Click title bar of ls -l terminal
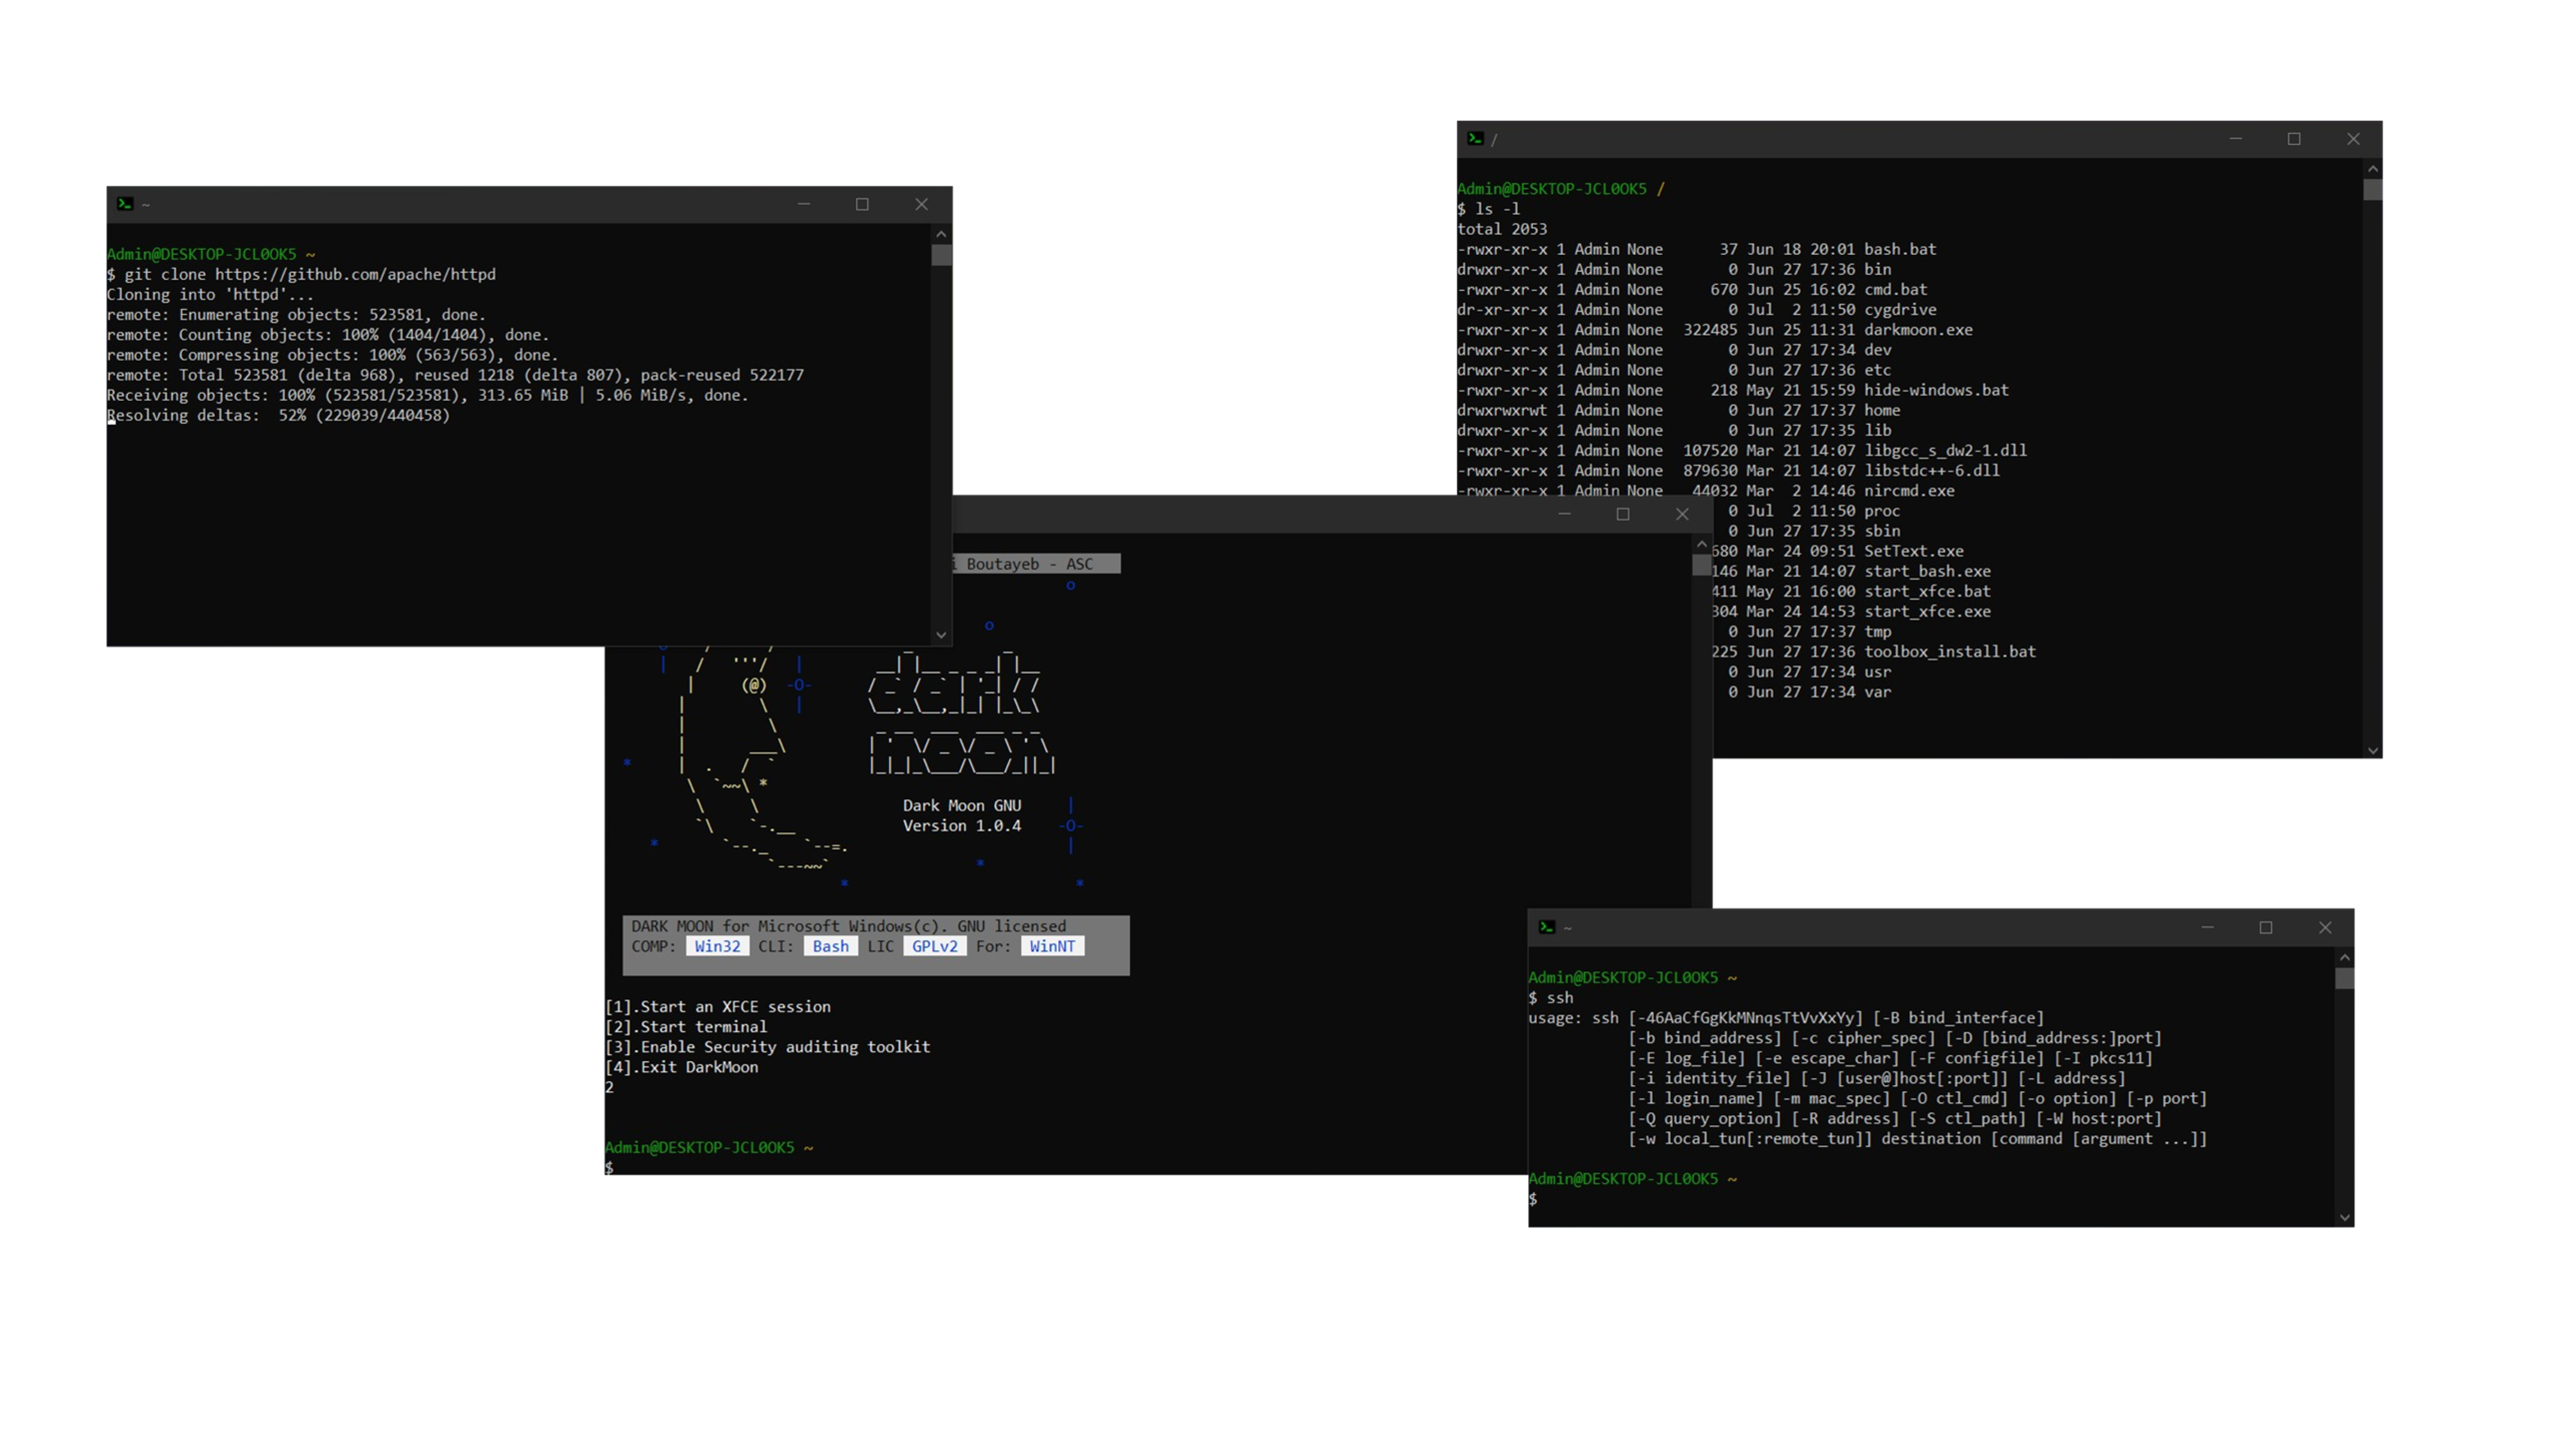Viewport: 2576px width, 1449px height. coord(1850,139)
